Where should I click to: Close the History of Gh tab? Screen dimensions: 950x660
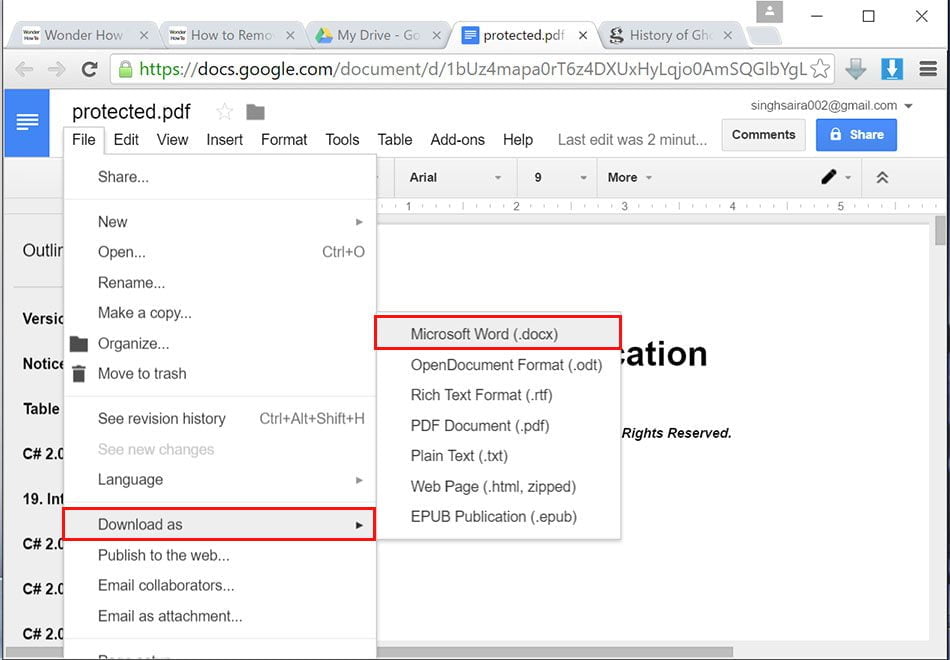click(728, 35)
